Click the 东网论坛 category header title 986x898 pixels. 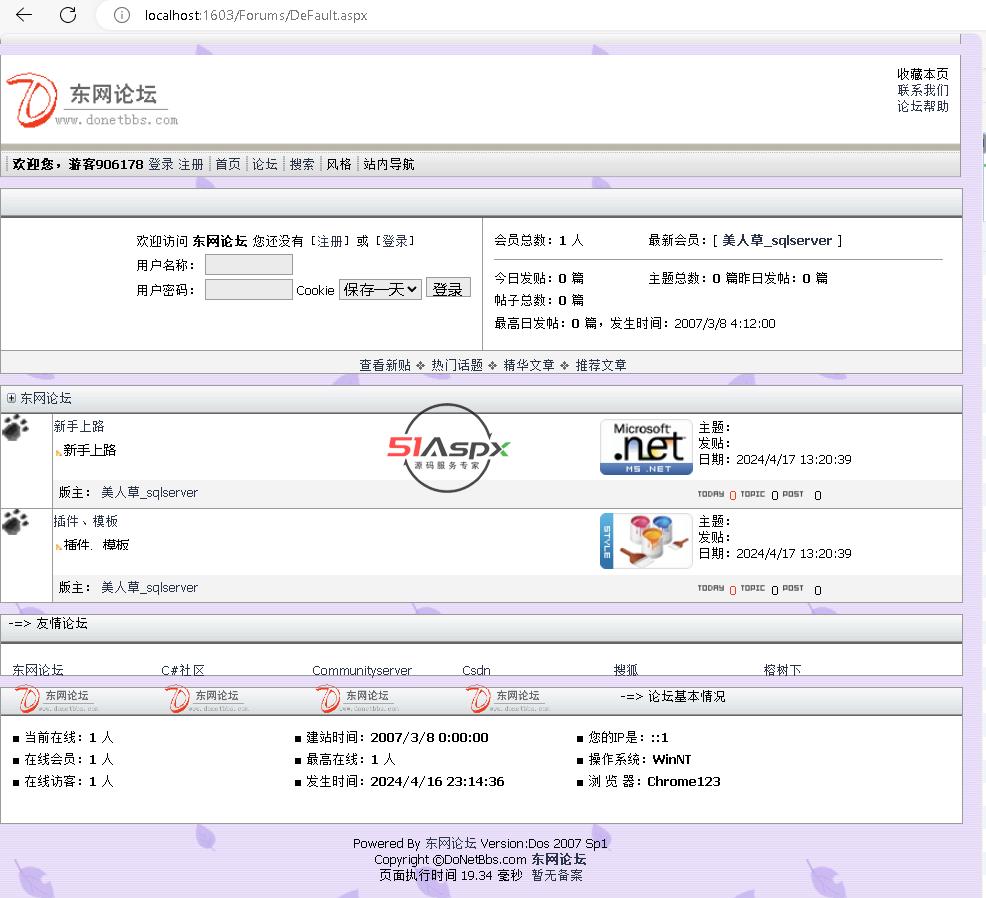point(46,398)
